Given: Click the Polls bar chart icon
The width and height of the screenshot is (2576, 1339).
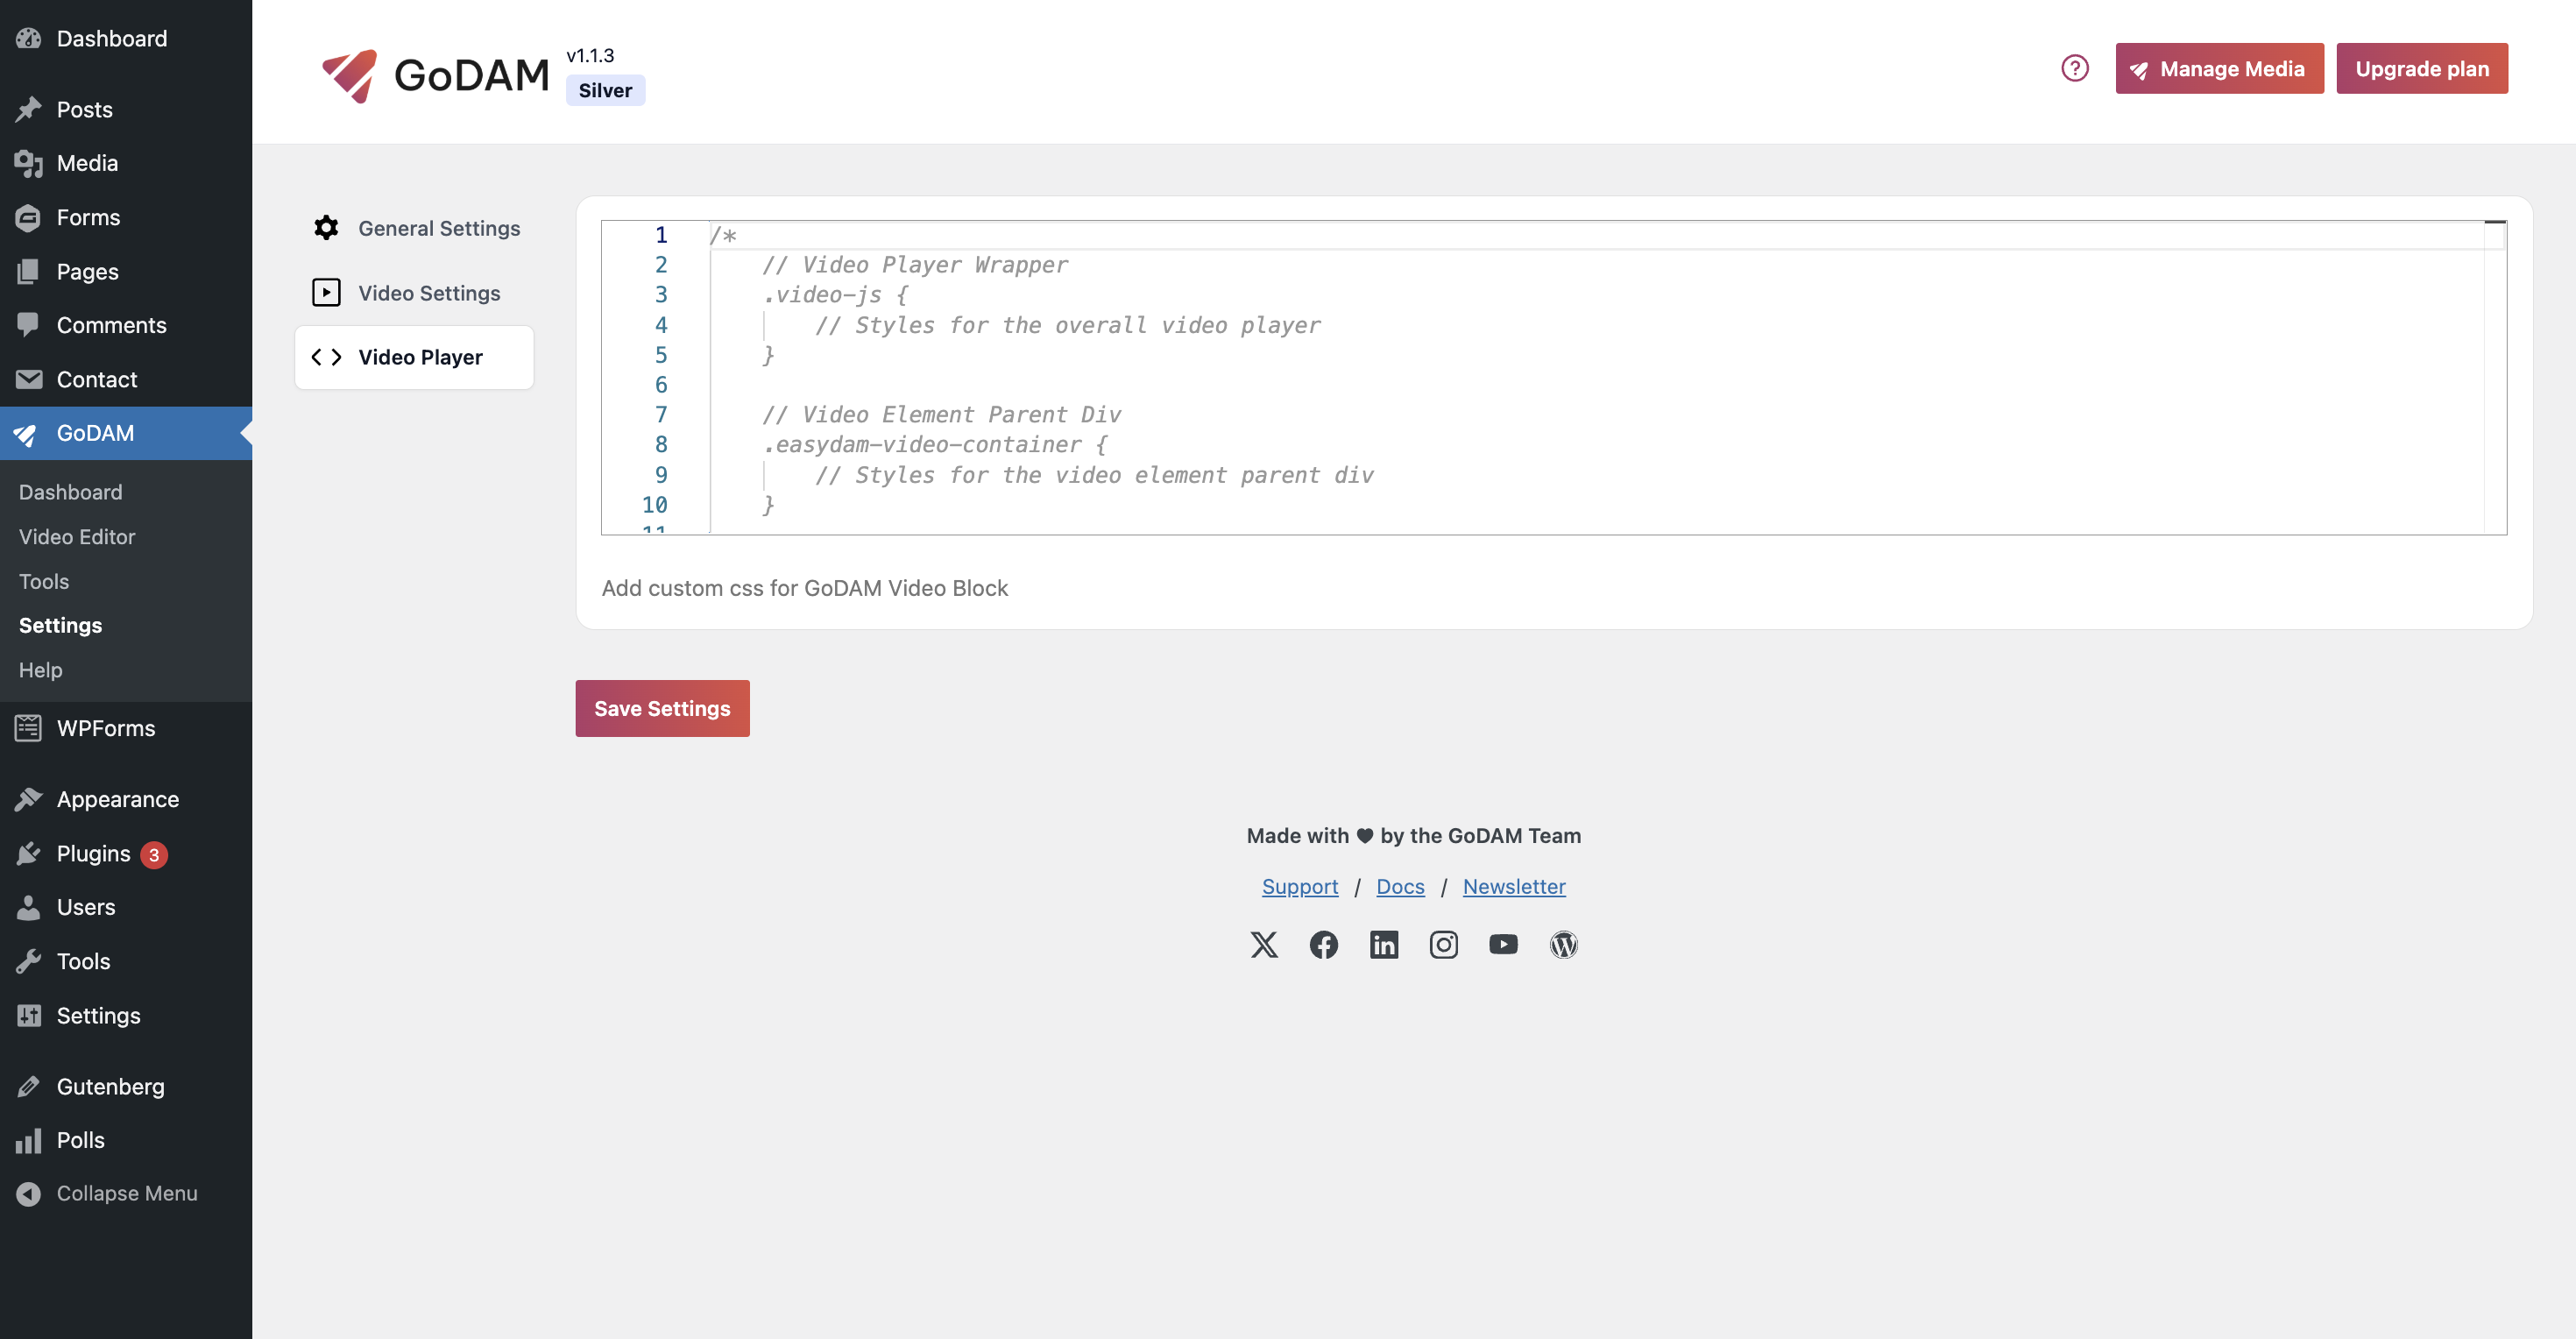Looking at the screenshot, I should point(29,1140).
